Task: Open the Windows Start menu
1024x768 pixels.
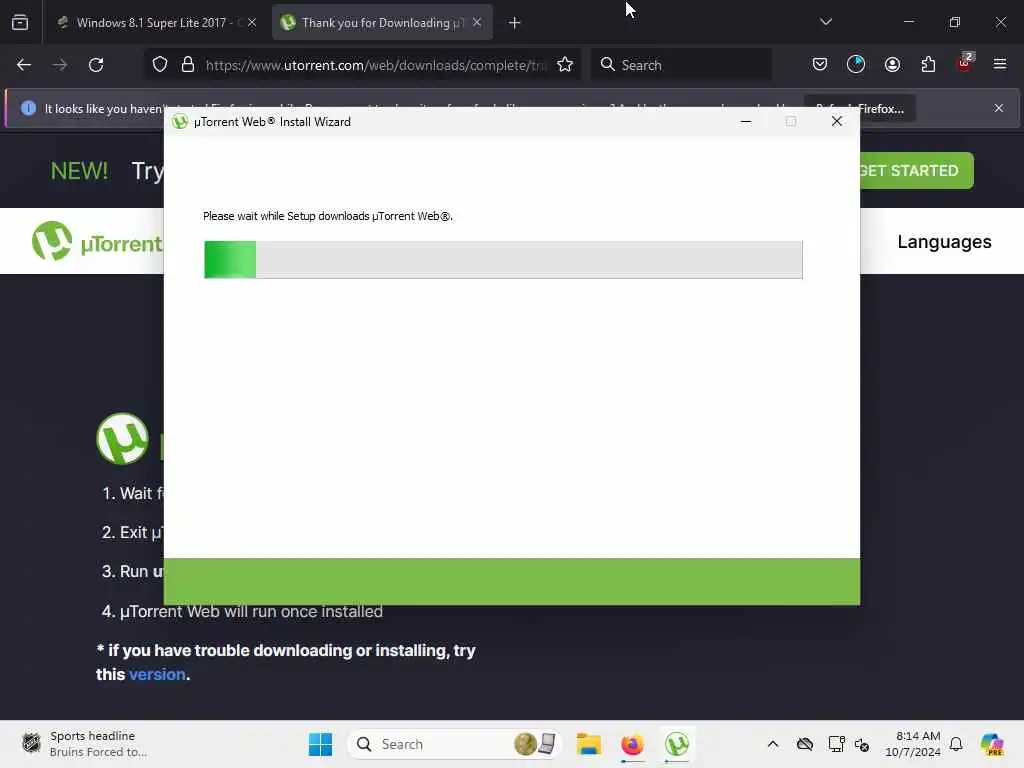Action: 320,744
